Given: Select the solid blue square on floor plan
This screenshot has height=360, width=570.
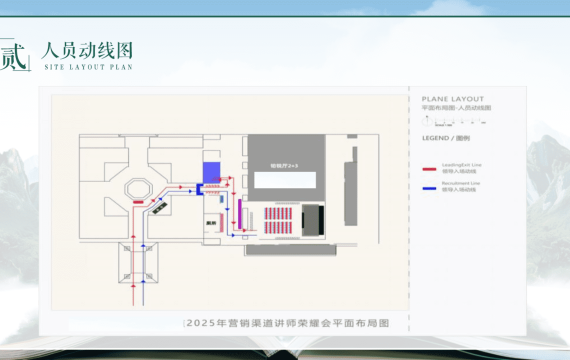Looking at the screenshot, I should (x=211, y=173).
